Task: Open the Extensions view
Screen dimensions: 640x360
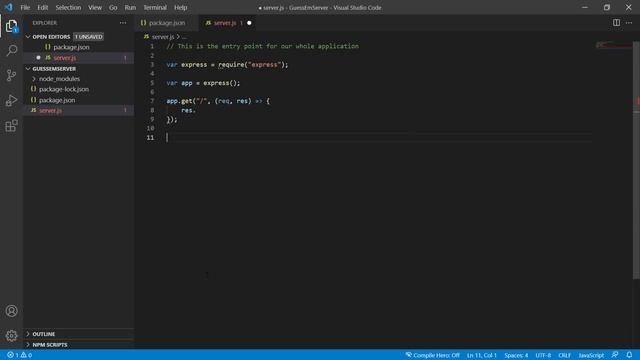Action: coord(11,126)
